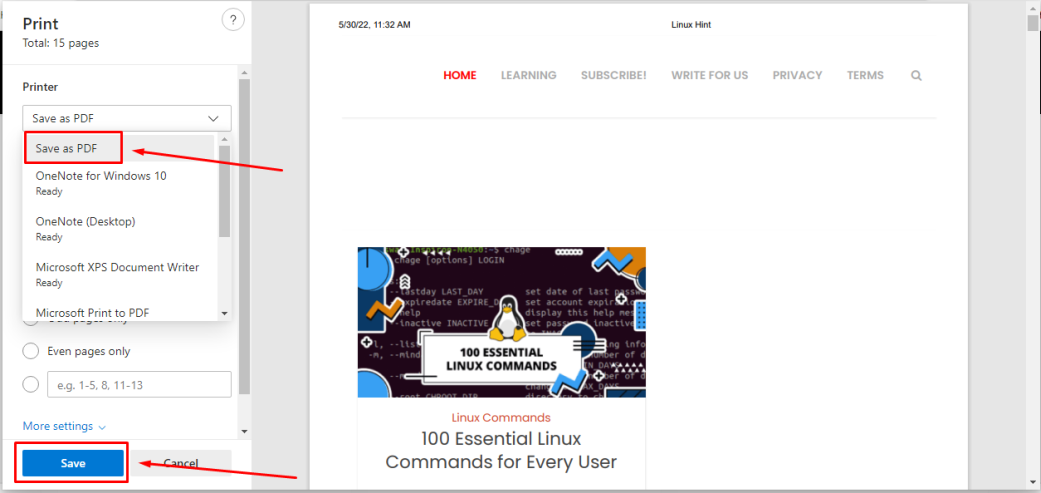Click the TERMS link in preview
The height and width of the screenshot is (493, 1041).
click(x=865, y=76)
